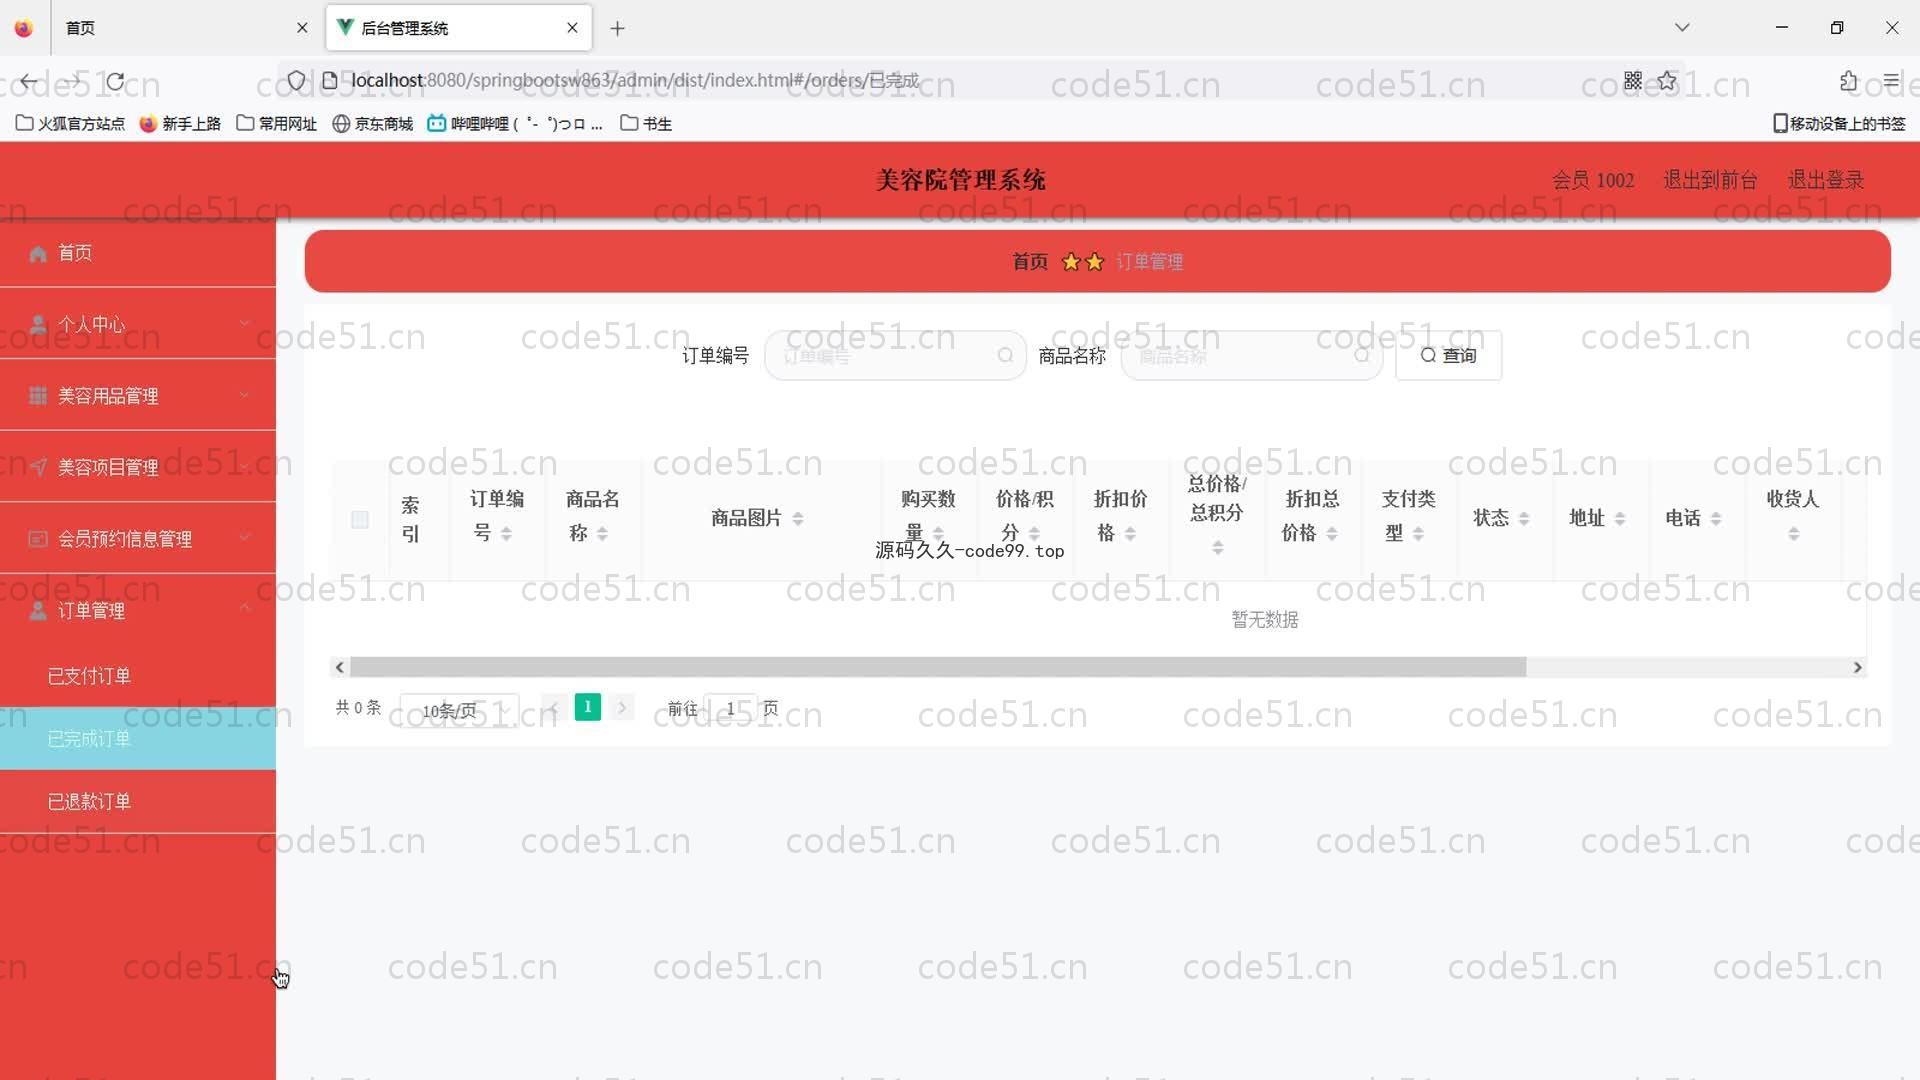Open a new tab with plus icon
Viewport: 1920px width, 1080px height.
point(617,28)
